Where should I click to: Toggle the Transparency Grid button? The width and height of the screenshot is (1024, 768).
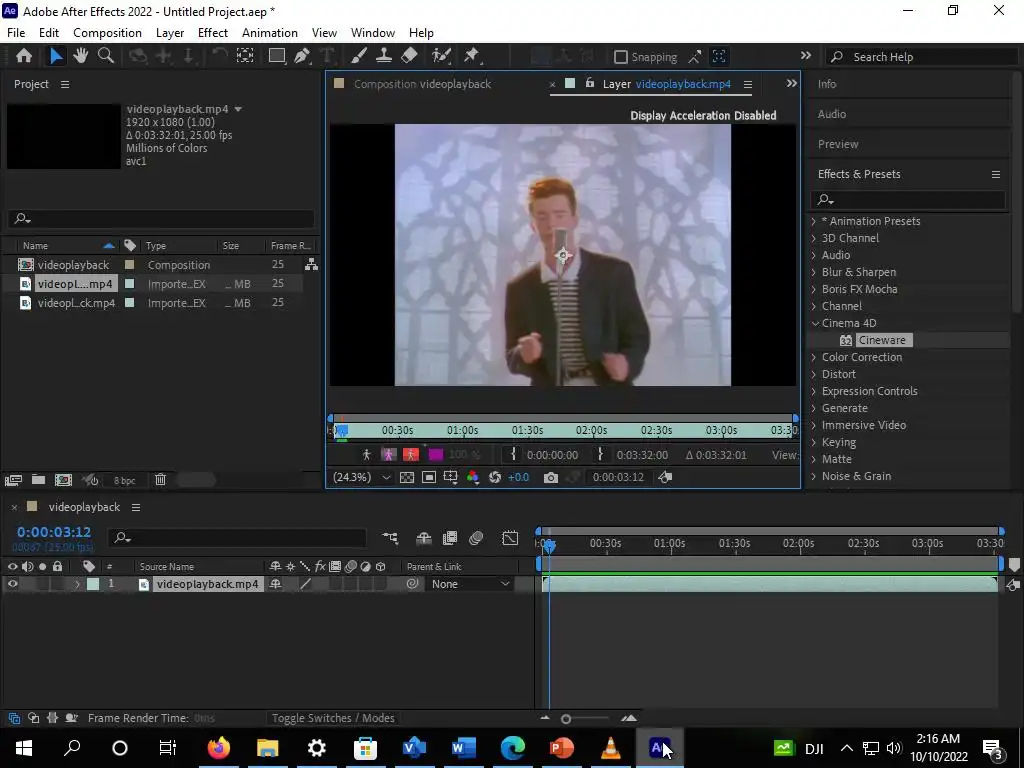[407, 477]
